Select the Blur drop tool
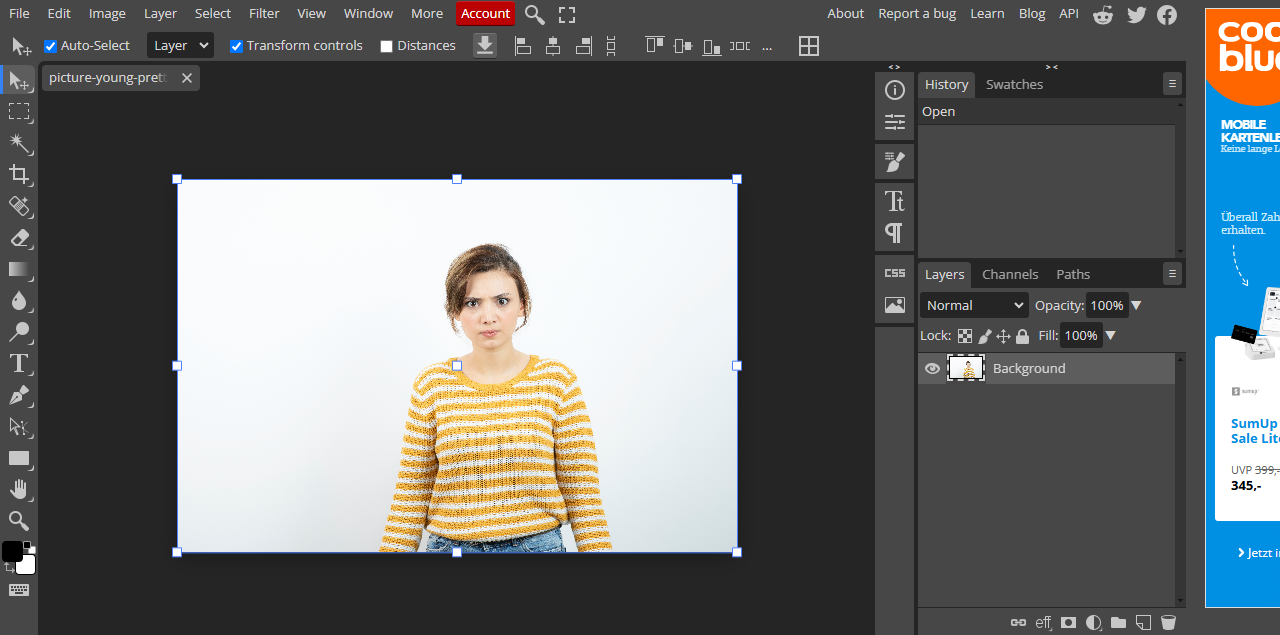This screenshot has height=635, width=1280. [x=19, y=300]
